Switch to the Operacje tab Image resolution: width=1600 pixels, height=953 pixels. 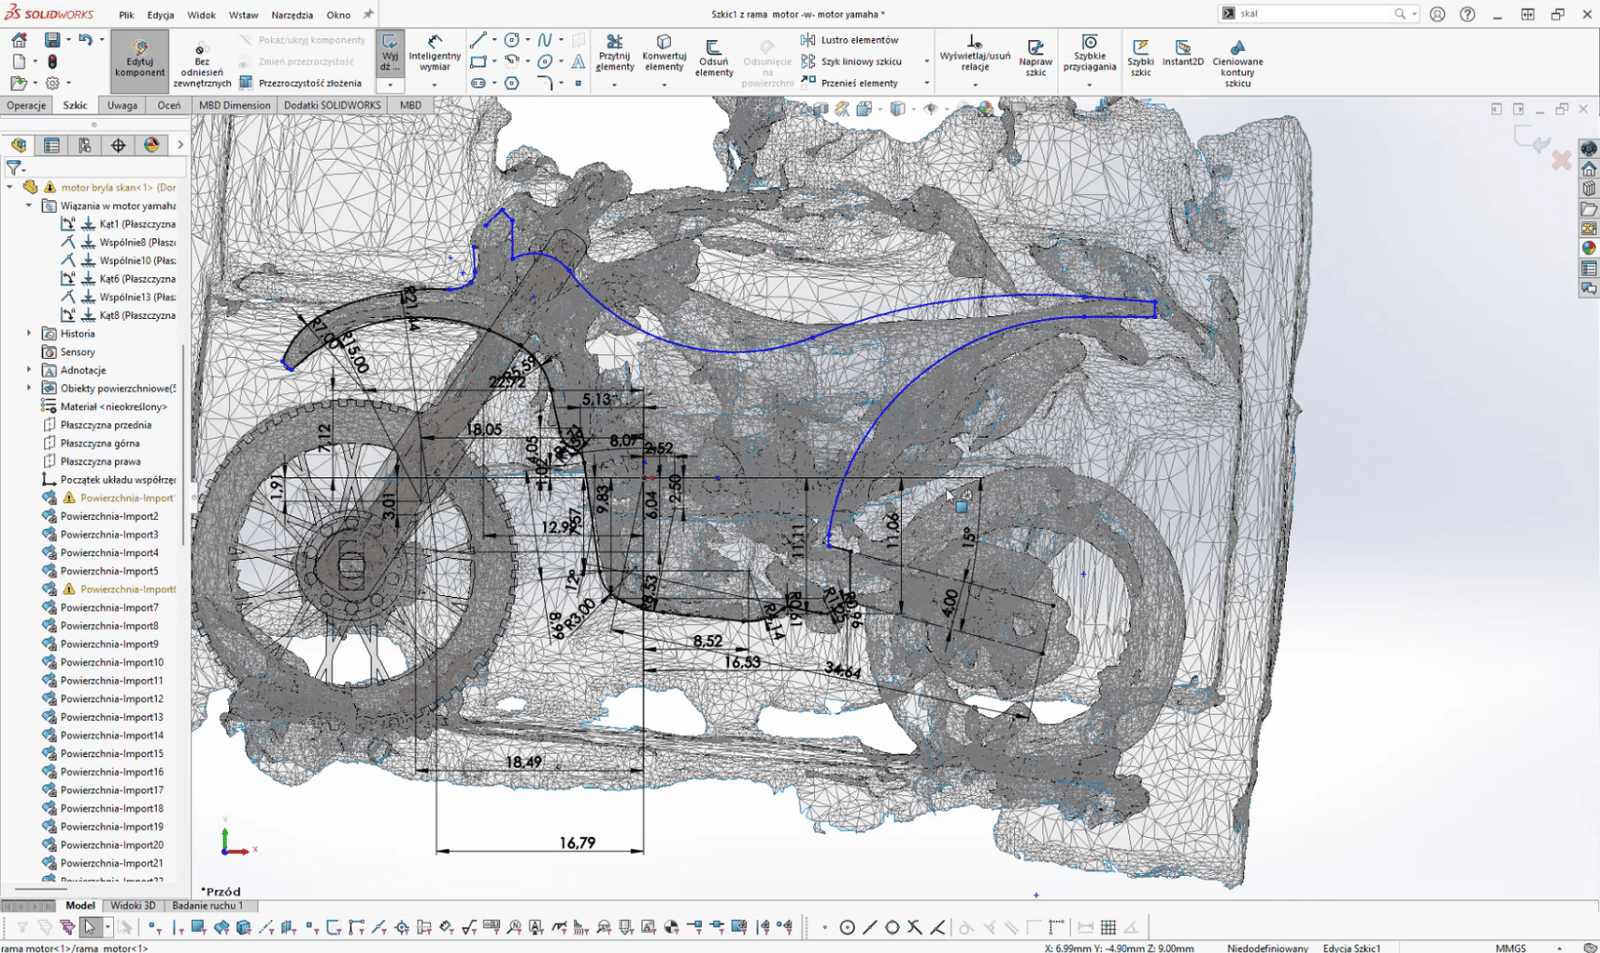pyautogui.click(x=27, y=105)
